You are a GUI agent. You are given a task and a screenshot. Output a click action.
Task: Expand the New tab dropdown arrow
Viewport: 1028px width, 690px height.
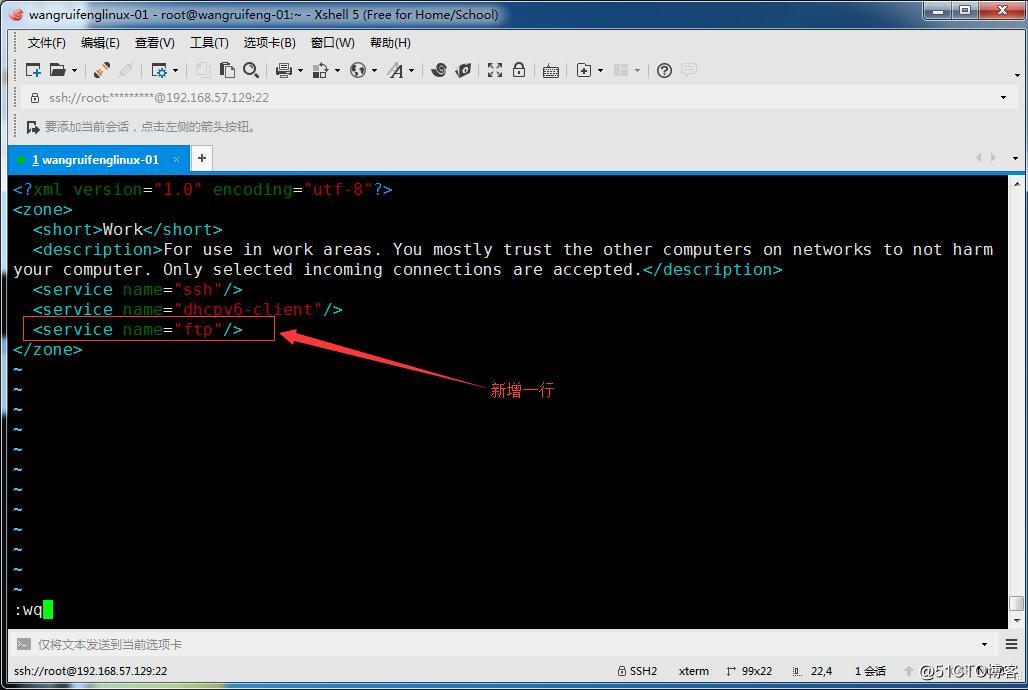click(x=600, y=70)
